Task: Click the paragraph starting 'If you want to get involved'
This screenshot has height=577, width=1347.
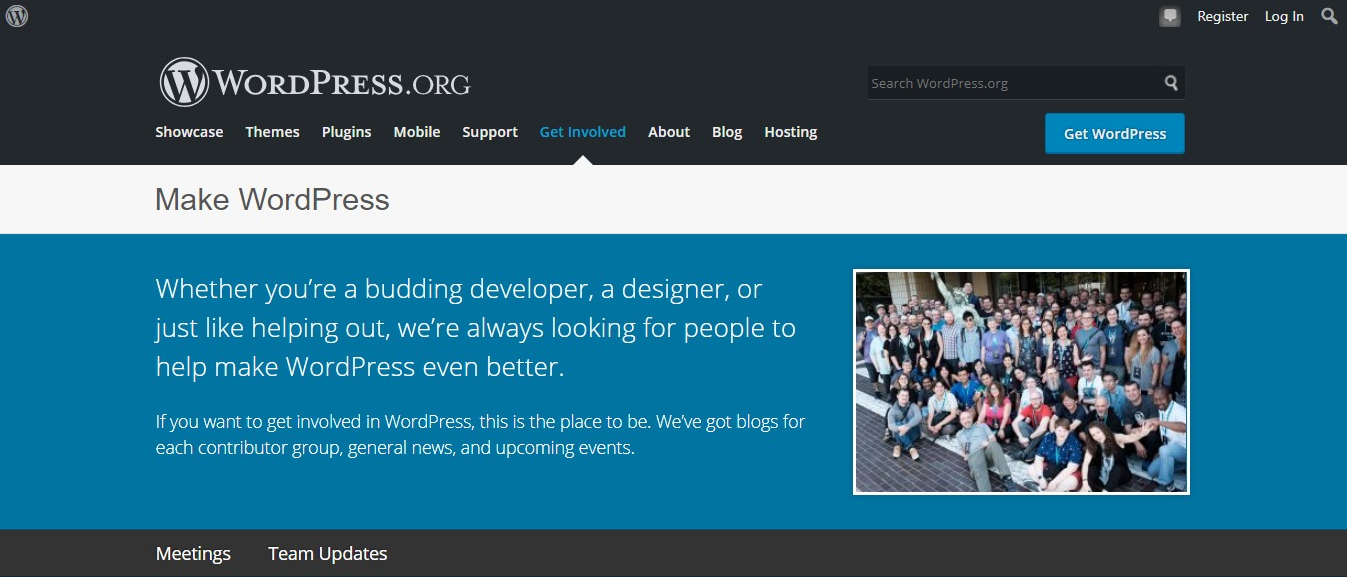Action: coord(480,434)
